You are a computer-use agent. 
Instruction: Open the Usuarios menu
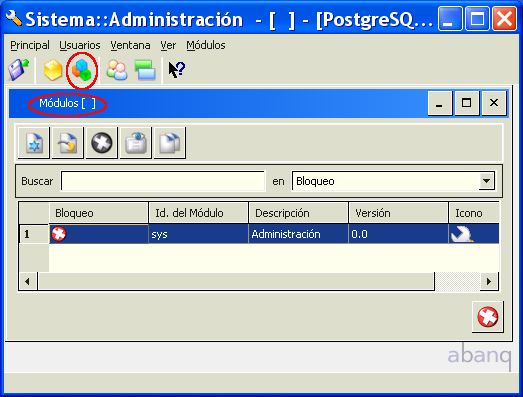80,45
